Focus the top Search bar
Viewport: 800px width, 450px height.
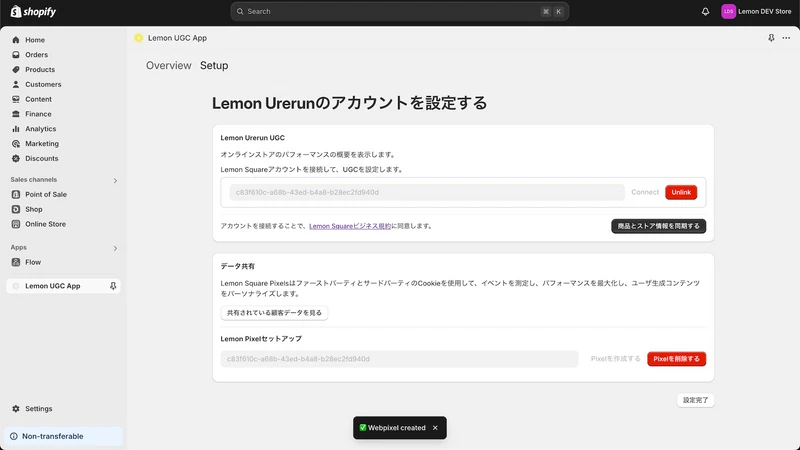399,11
